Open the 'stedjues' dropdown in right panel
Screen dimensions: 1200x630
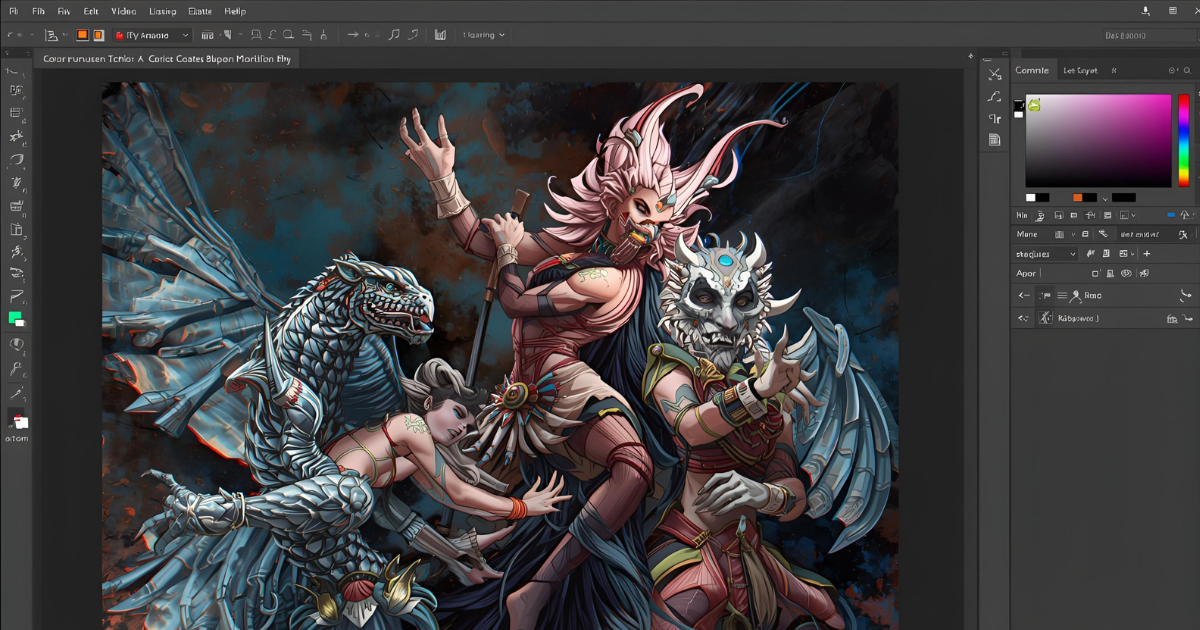(x=1046, y=254)
